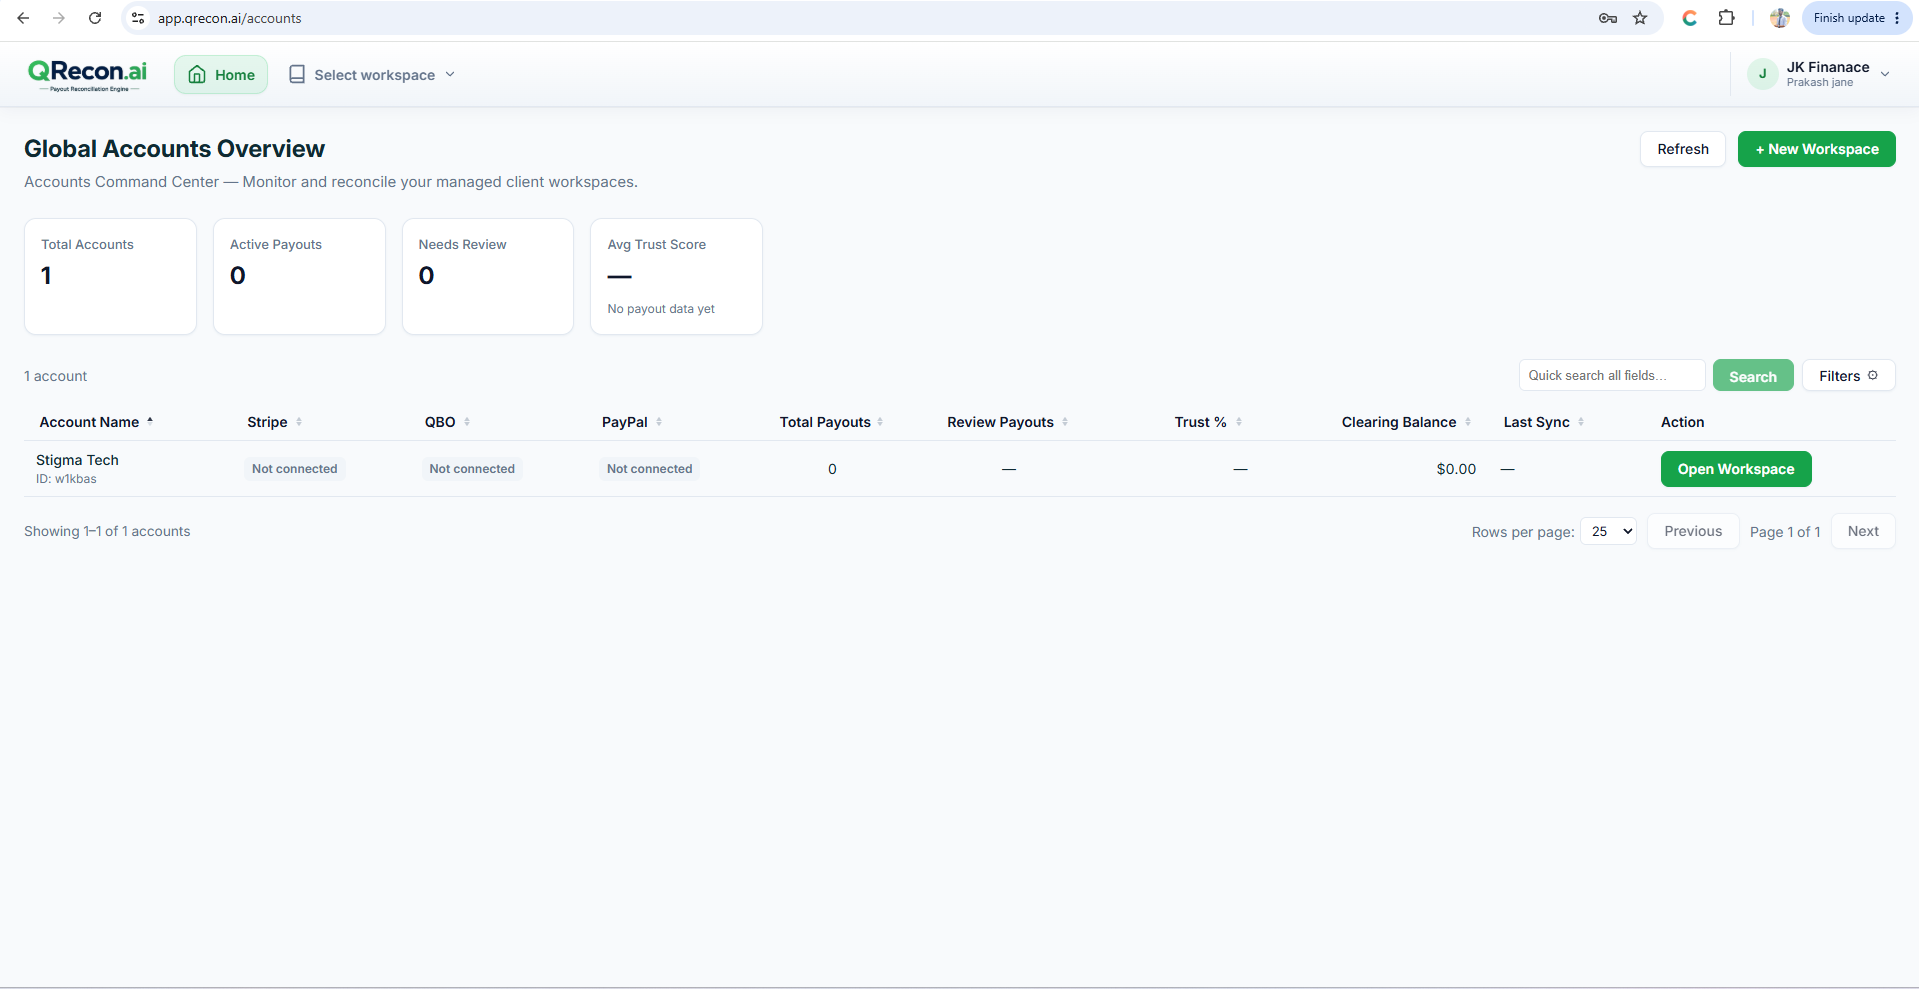
Task: Click QBO Not connected badge
Action: coord(472,469)
